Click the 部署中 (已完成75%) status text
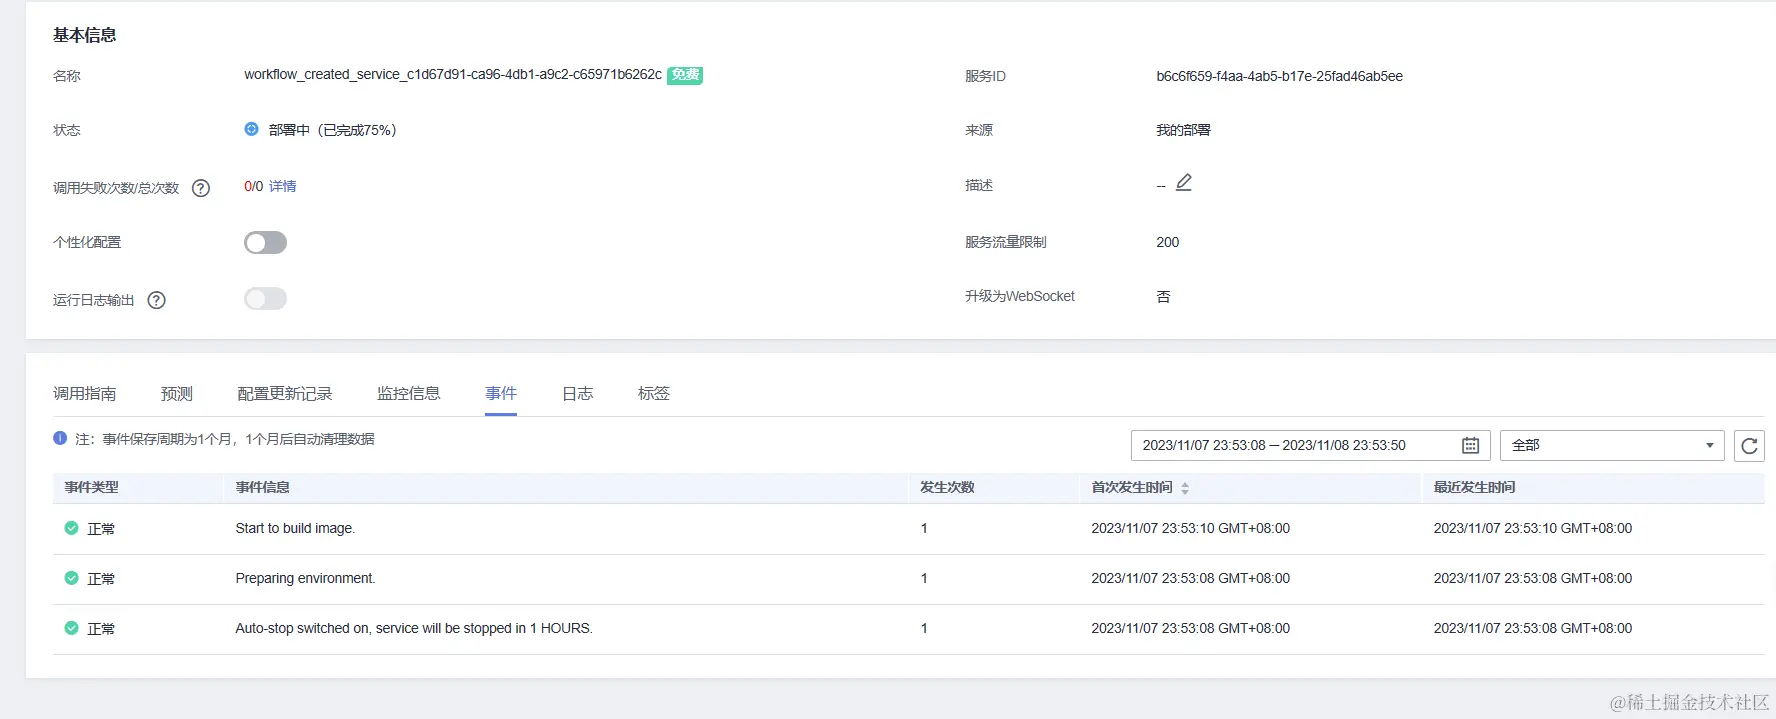 click(333, 130)
